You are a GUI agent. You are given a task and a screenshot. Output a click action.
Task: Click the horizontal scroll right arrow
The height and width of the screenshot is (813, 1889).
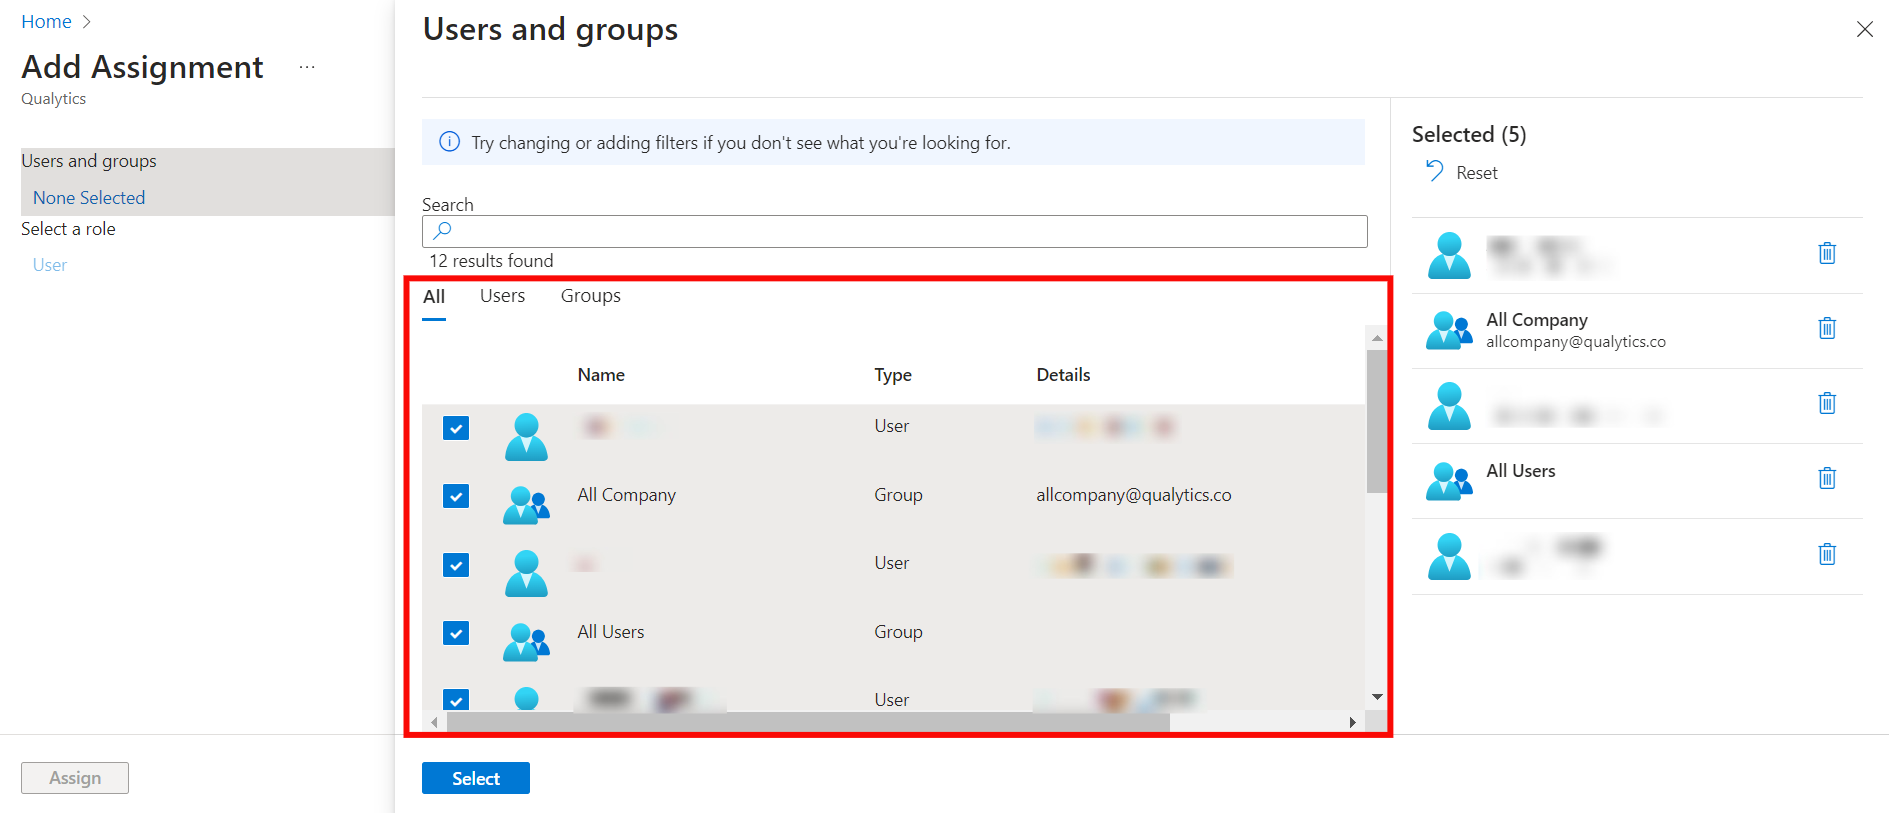(x=1352, y=722)
